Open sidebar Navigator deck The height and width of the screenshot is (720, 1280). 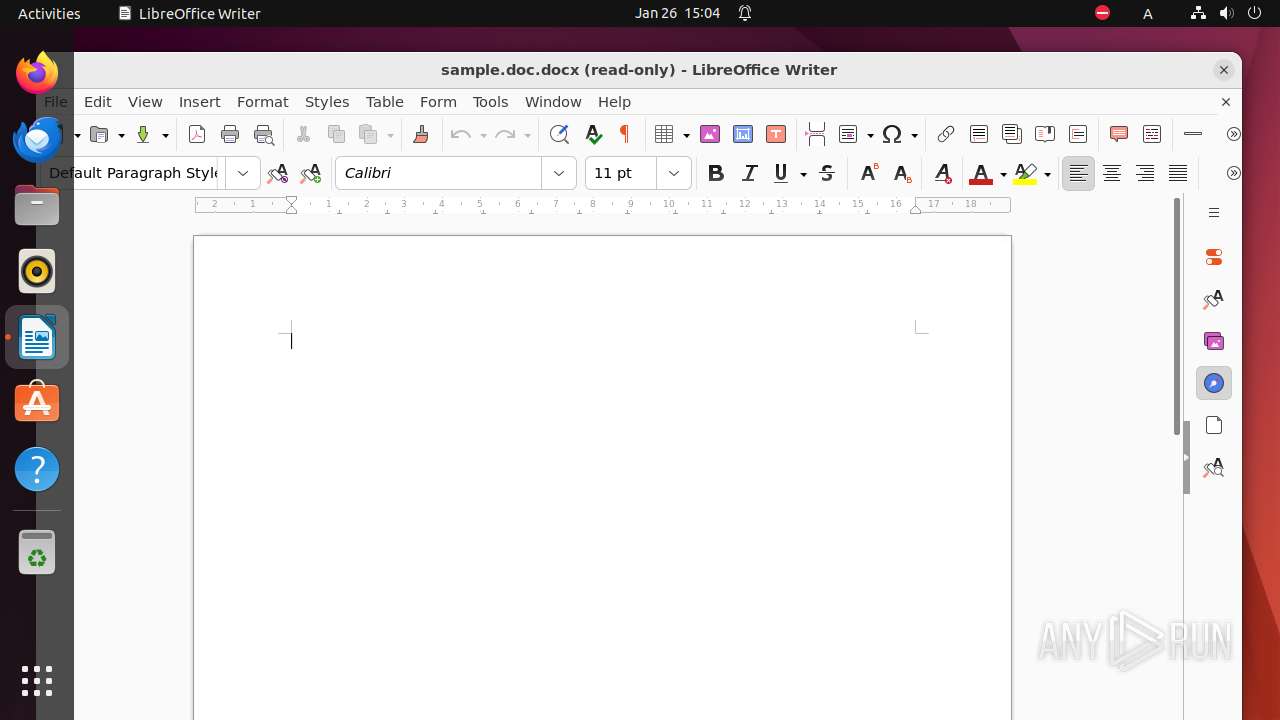[x=1214, y=383]
